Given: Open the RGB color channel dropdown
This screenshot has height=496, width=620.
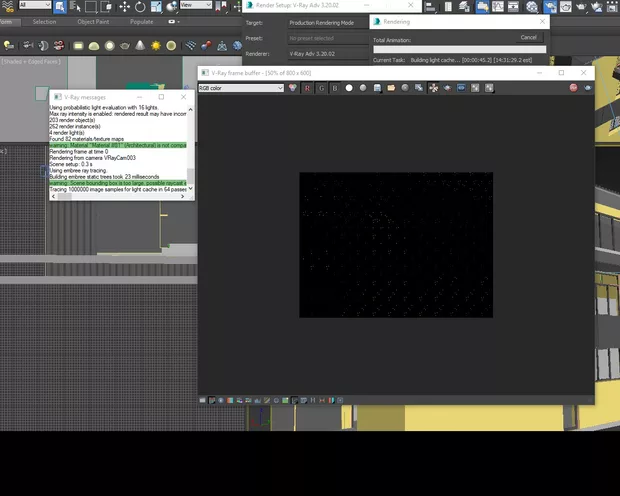Looking at the screenshot, I should point(241,88).
